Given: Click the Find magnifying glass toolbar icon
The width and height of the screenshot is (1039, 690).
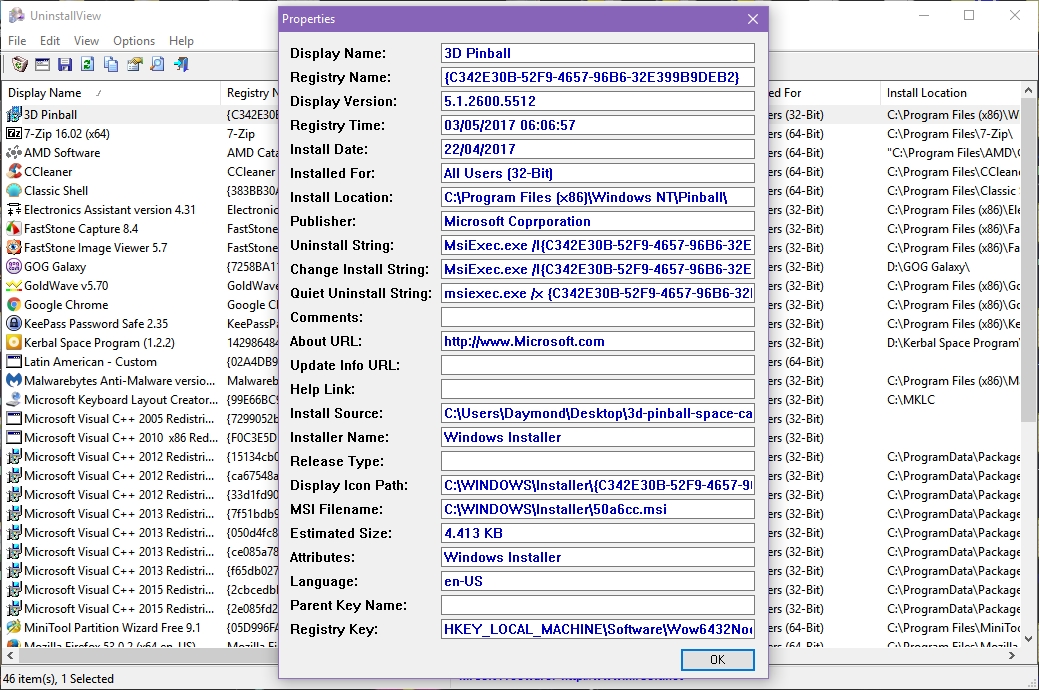Looking at the screenshot, I should (157, 64).
